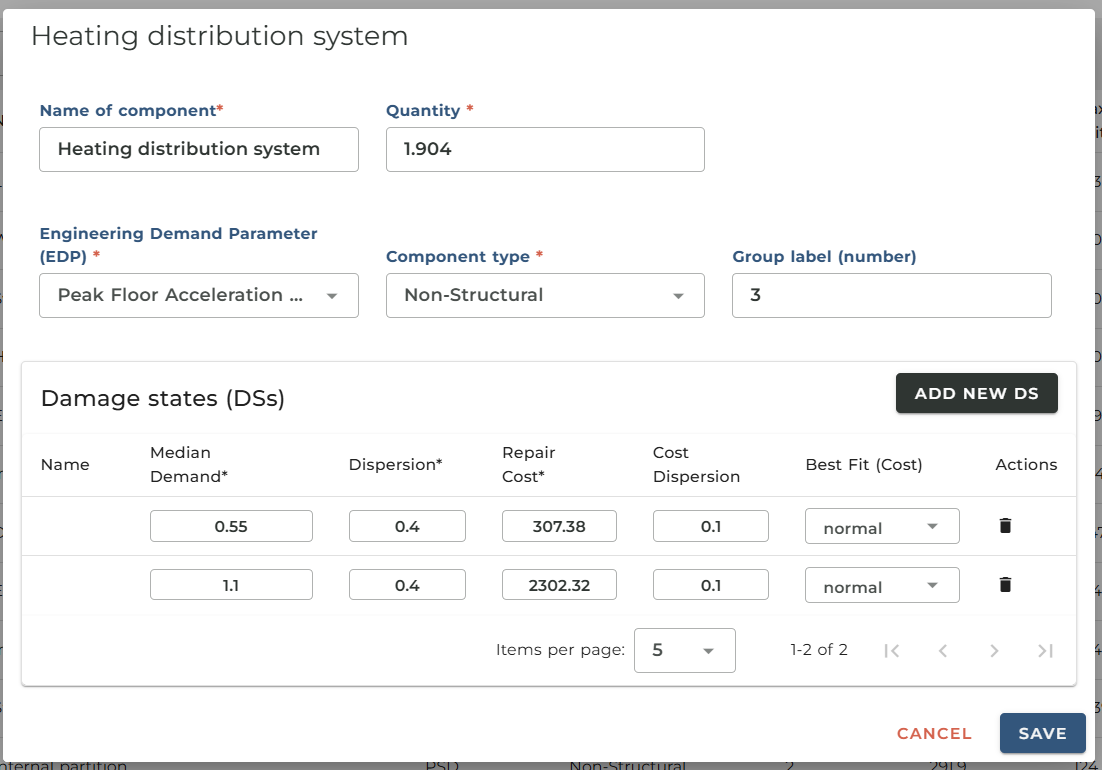Open the Engineering Demand Parameter dropdown
Image resolution: width=1102 pixels, height=770 pixels.
click(x=199, y=295)
